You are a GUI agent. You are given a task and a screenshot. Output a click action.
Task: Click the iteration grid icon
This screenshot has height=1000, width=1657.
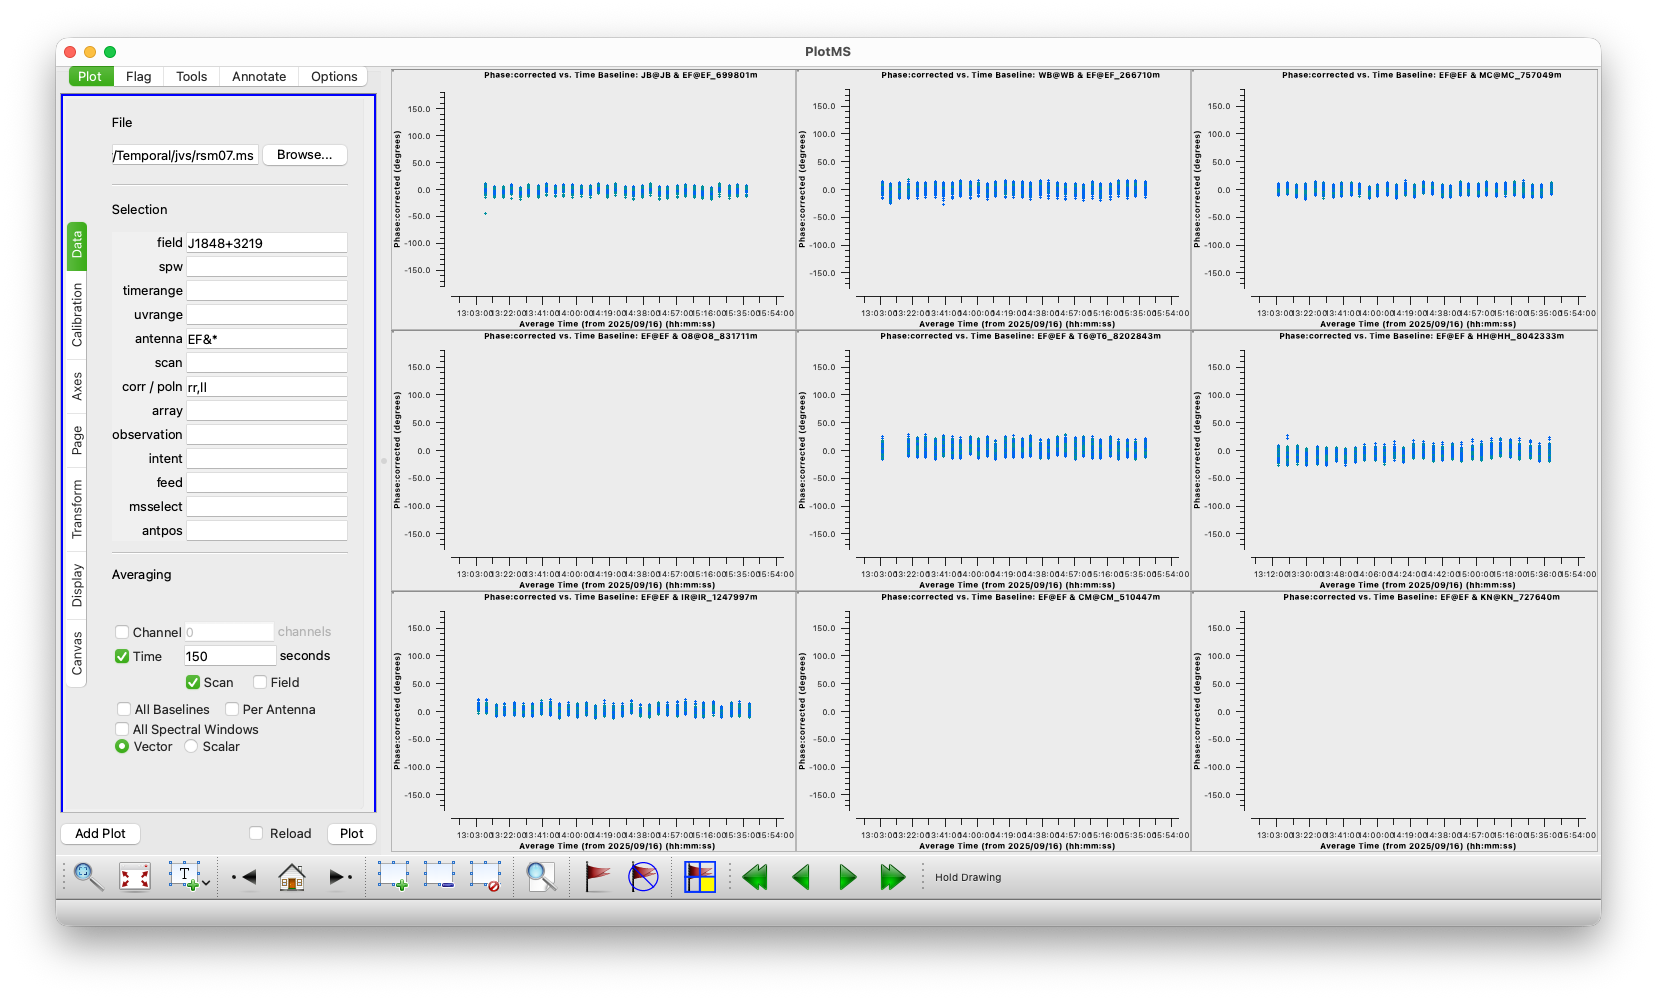(x=699, y=877)
